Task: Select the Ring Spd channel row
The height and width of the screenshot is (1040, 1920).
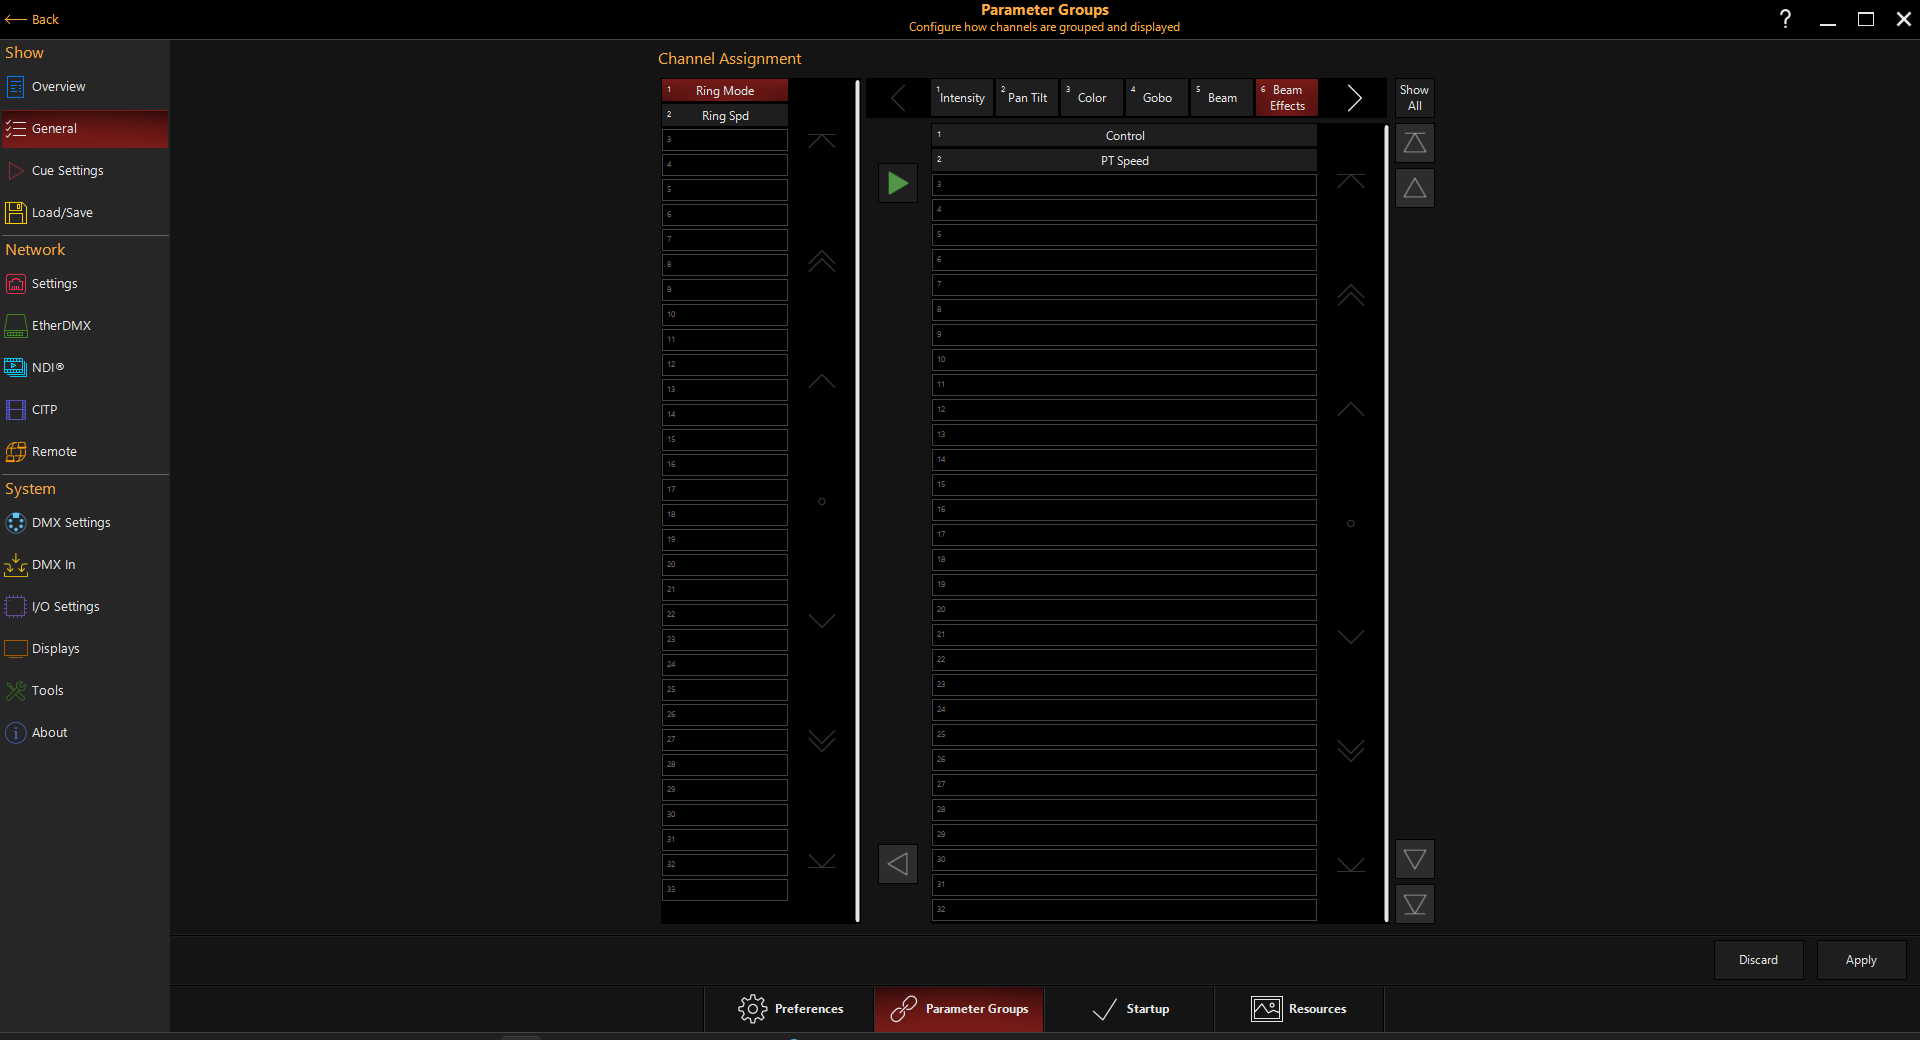Action: [x=725, y=116]
